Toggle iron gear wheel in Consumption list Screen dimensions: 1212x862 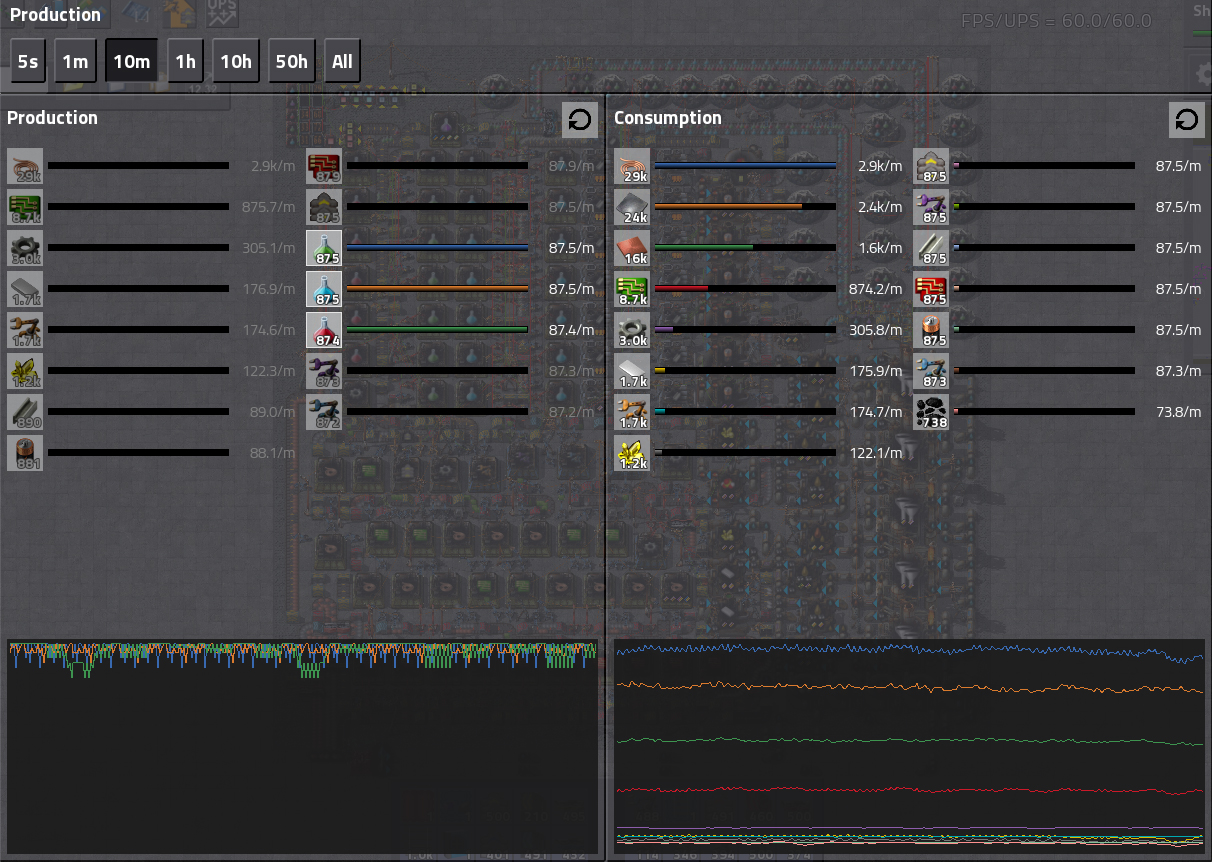pos(632,330)
